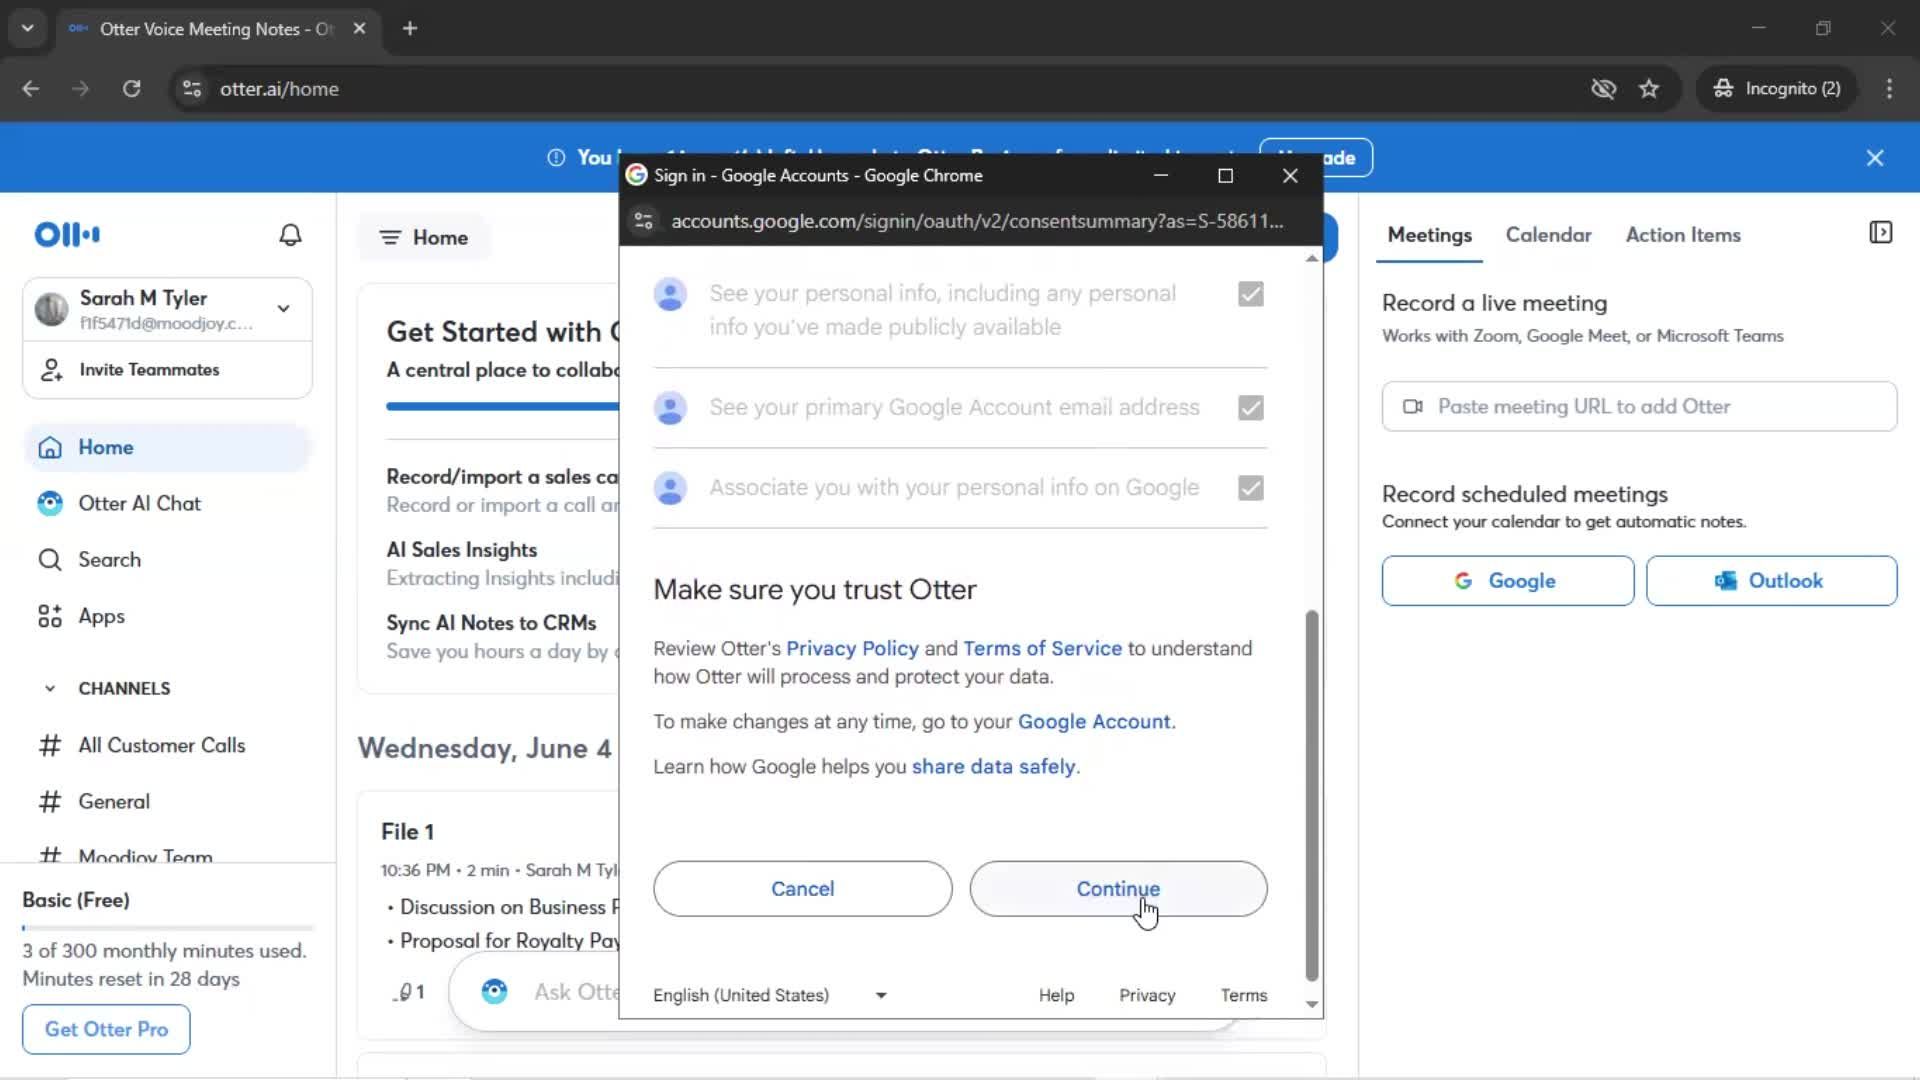Click the Otter logo in sidebar
This screenshot has height=1080, width=1920.
[67, 235]
